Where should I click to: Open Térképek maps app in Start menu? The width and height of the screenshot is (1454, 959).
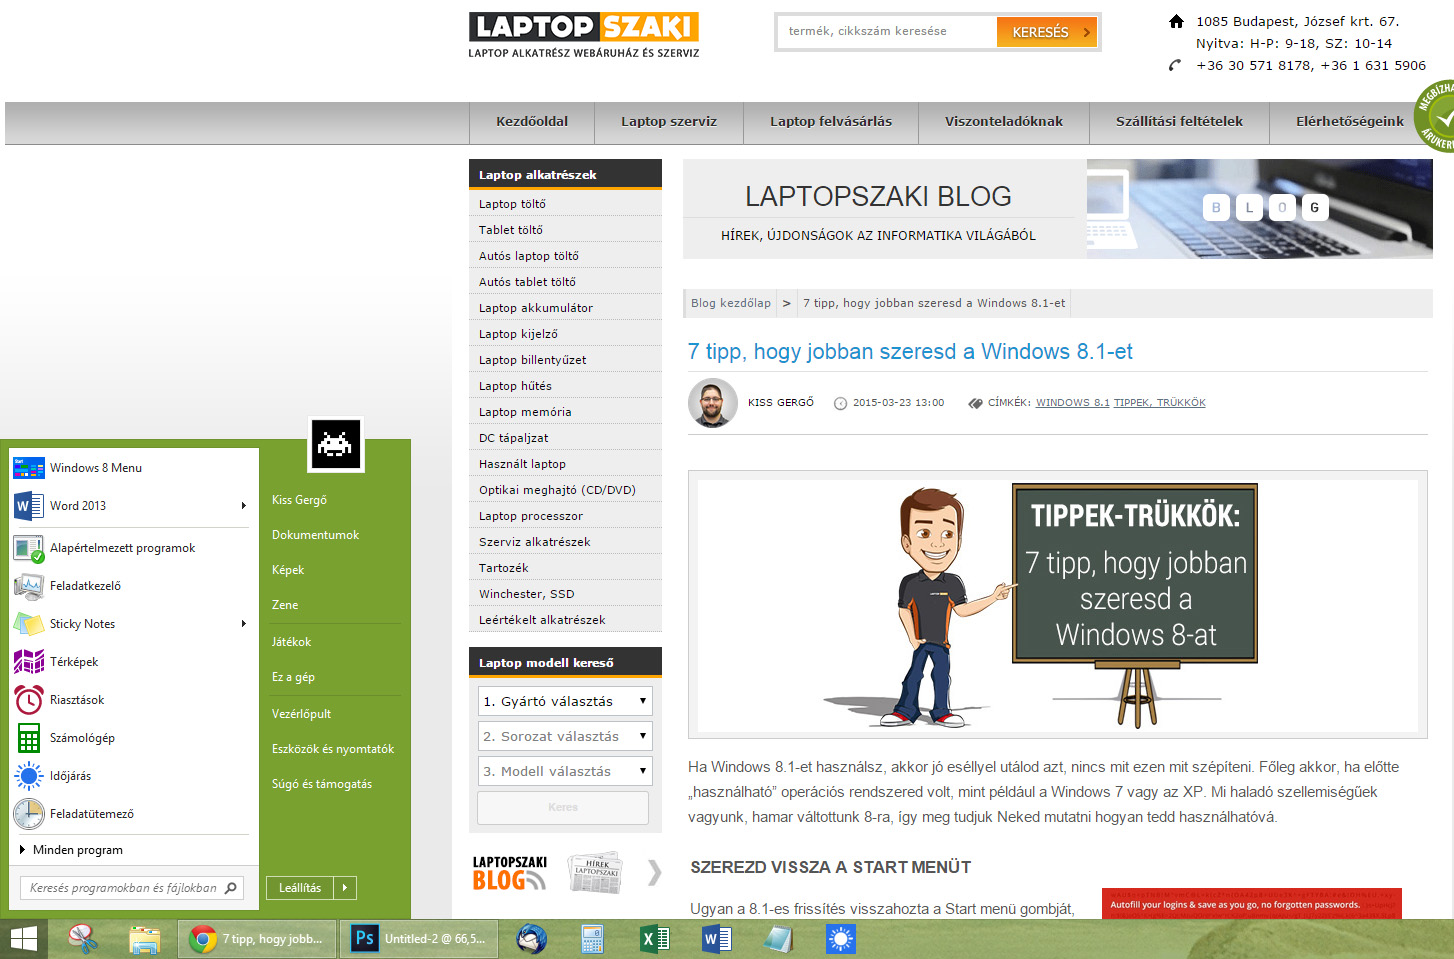click(74, 662)
